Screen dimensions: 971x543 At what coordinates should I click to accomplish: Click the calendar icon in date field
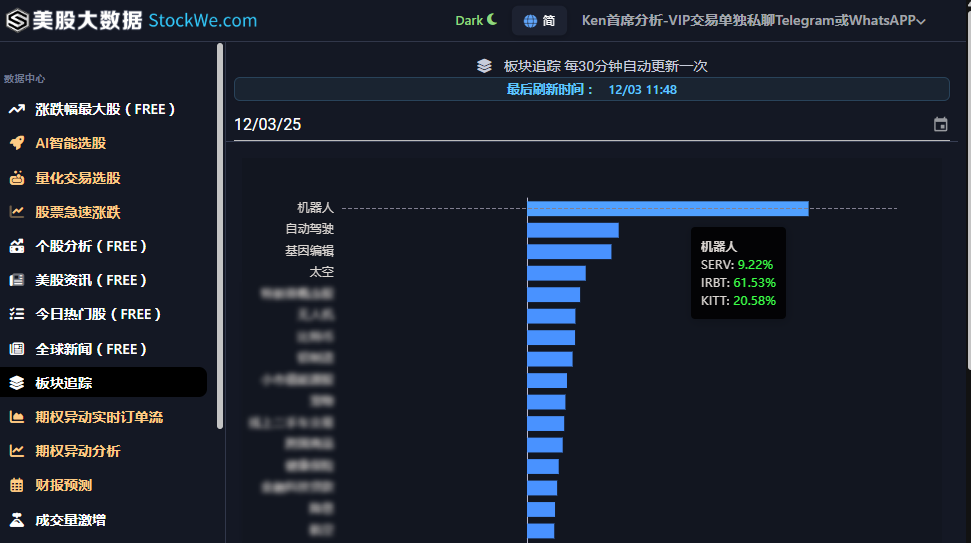940,125
